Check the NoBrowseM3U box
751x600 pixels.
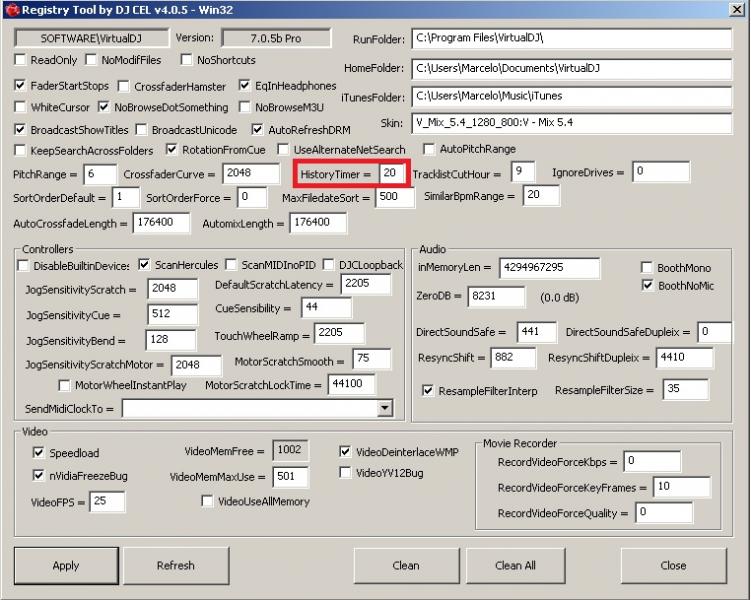coord(244,106)
